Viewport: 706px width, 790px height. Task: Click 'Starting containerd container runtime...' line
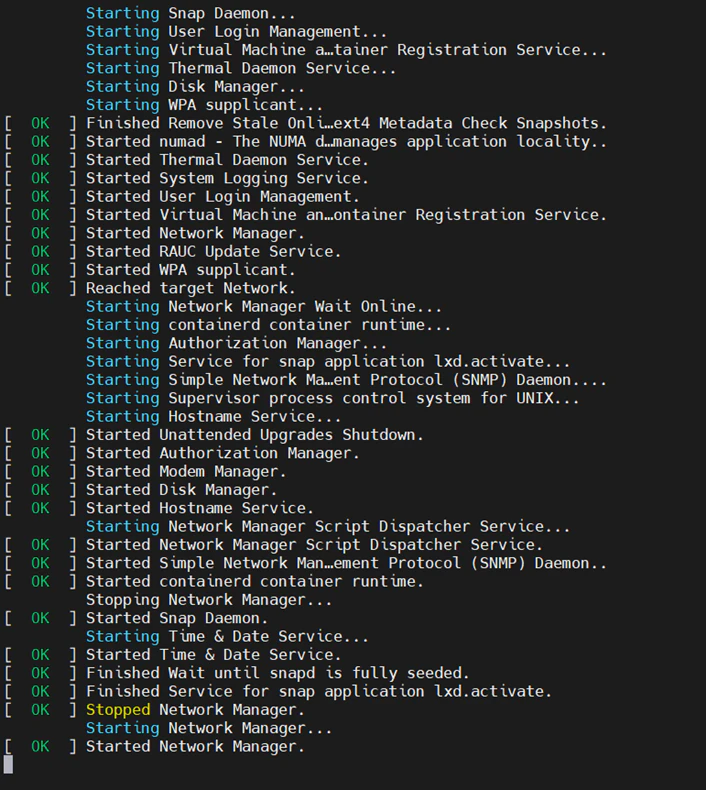point(269,325)
